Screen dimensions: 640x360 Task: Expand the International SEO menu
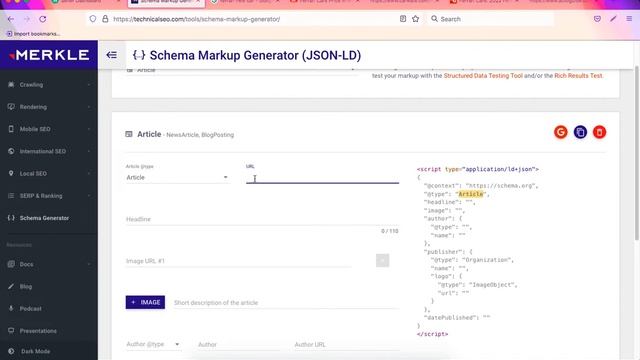click(49, 151)
